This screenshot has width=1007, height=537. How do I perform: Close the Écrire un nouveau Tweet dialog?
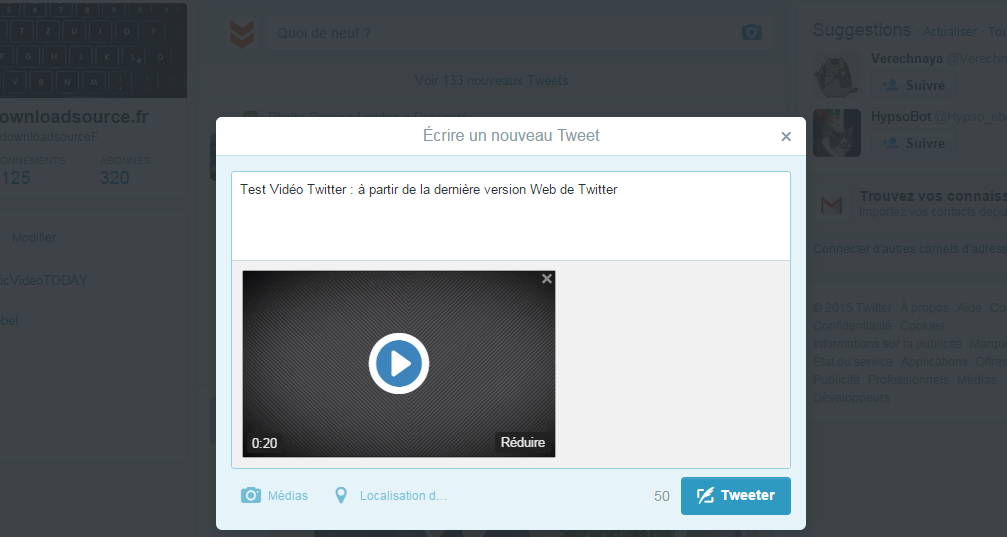point(786,136)
